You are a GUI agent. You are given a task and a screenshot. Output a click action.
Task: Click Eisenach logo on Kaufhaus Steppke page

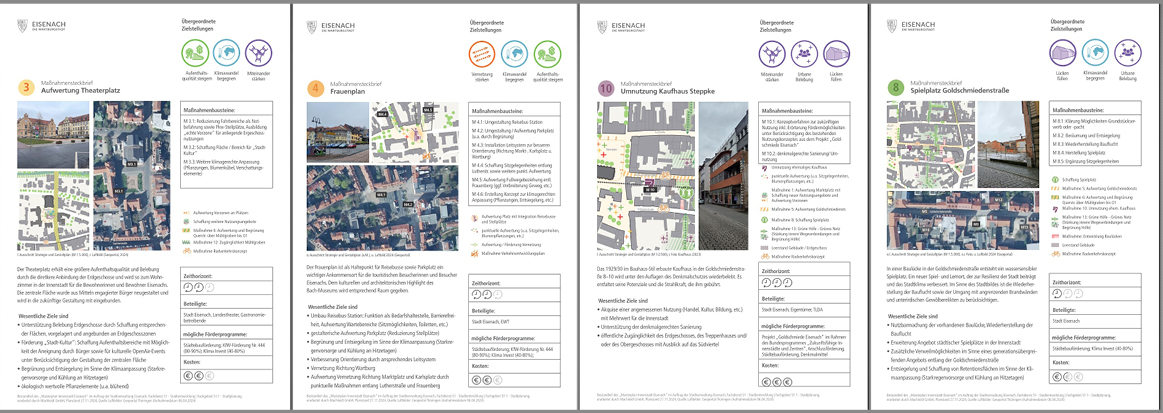coord(622,26)
